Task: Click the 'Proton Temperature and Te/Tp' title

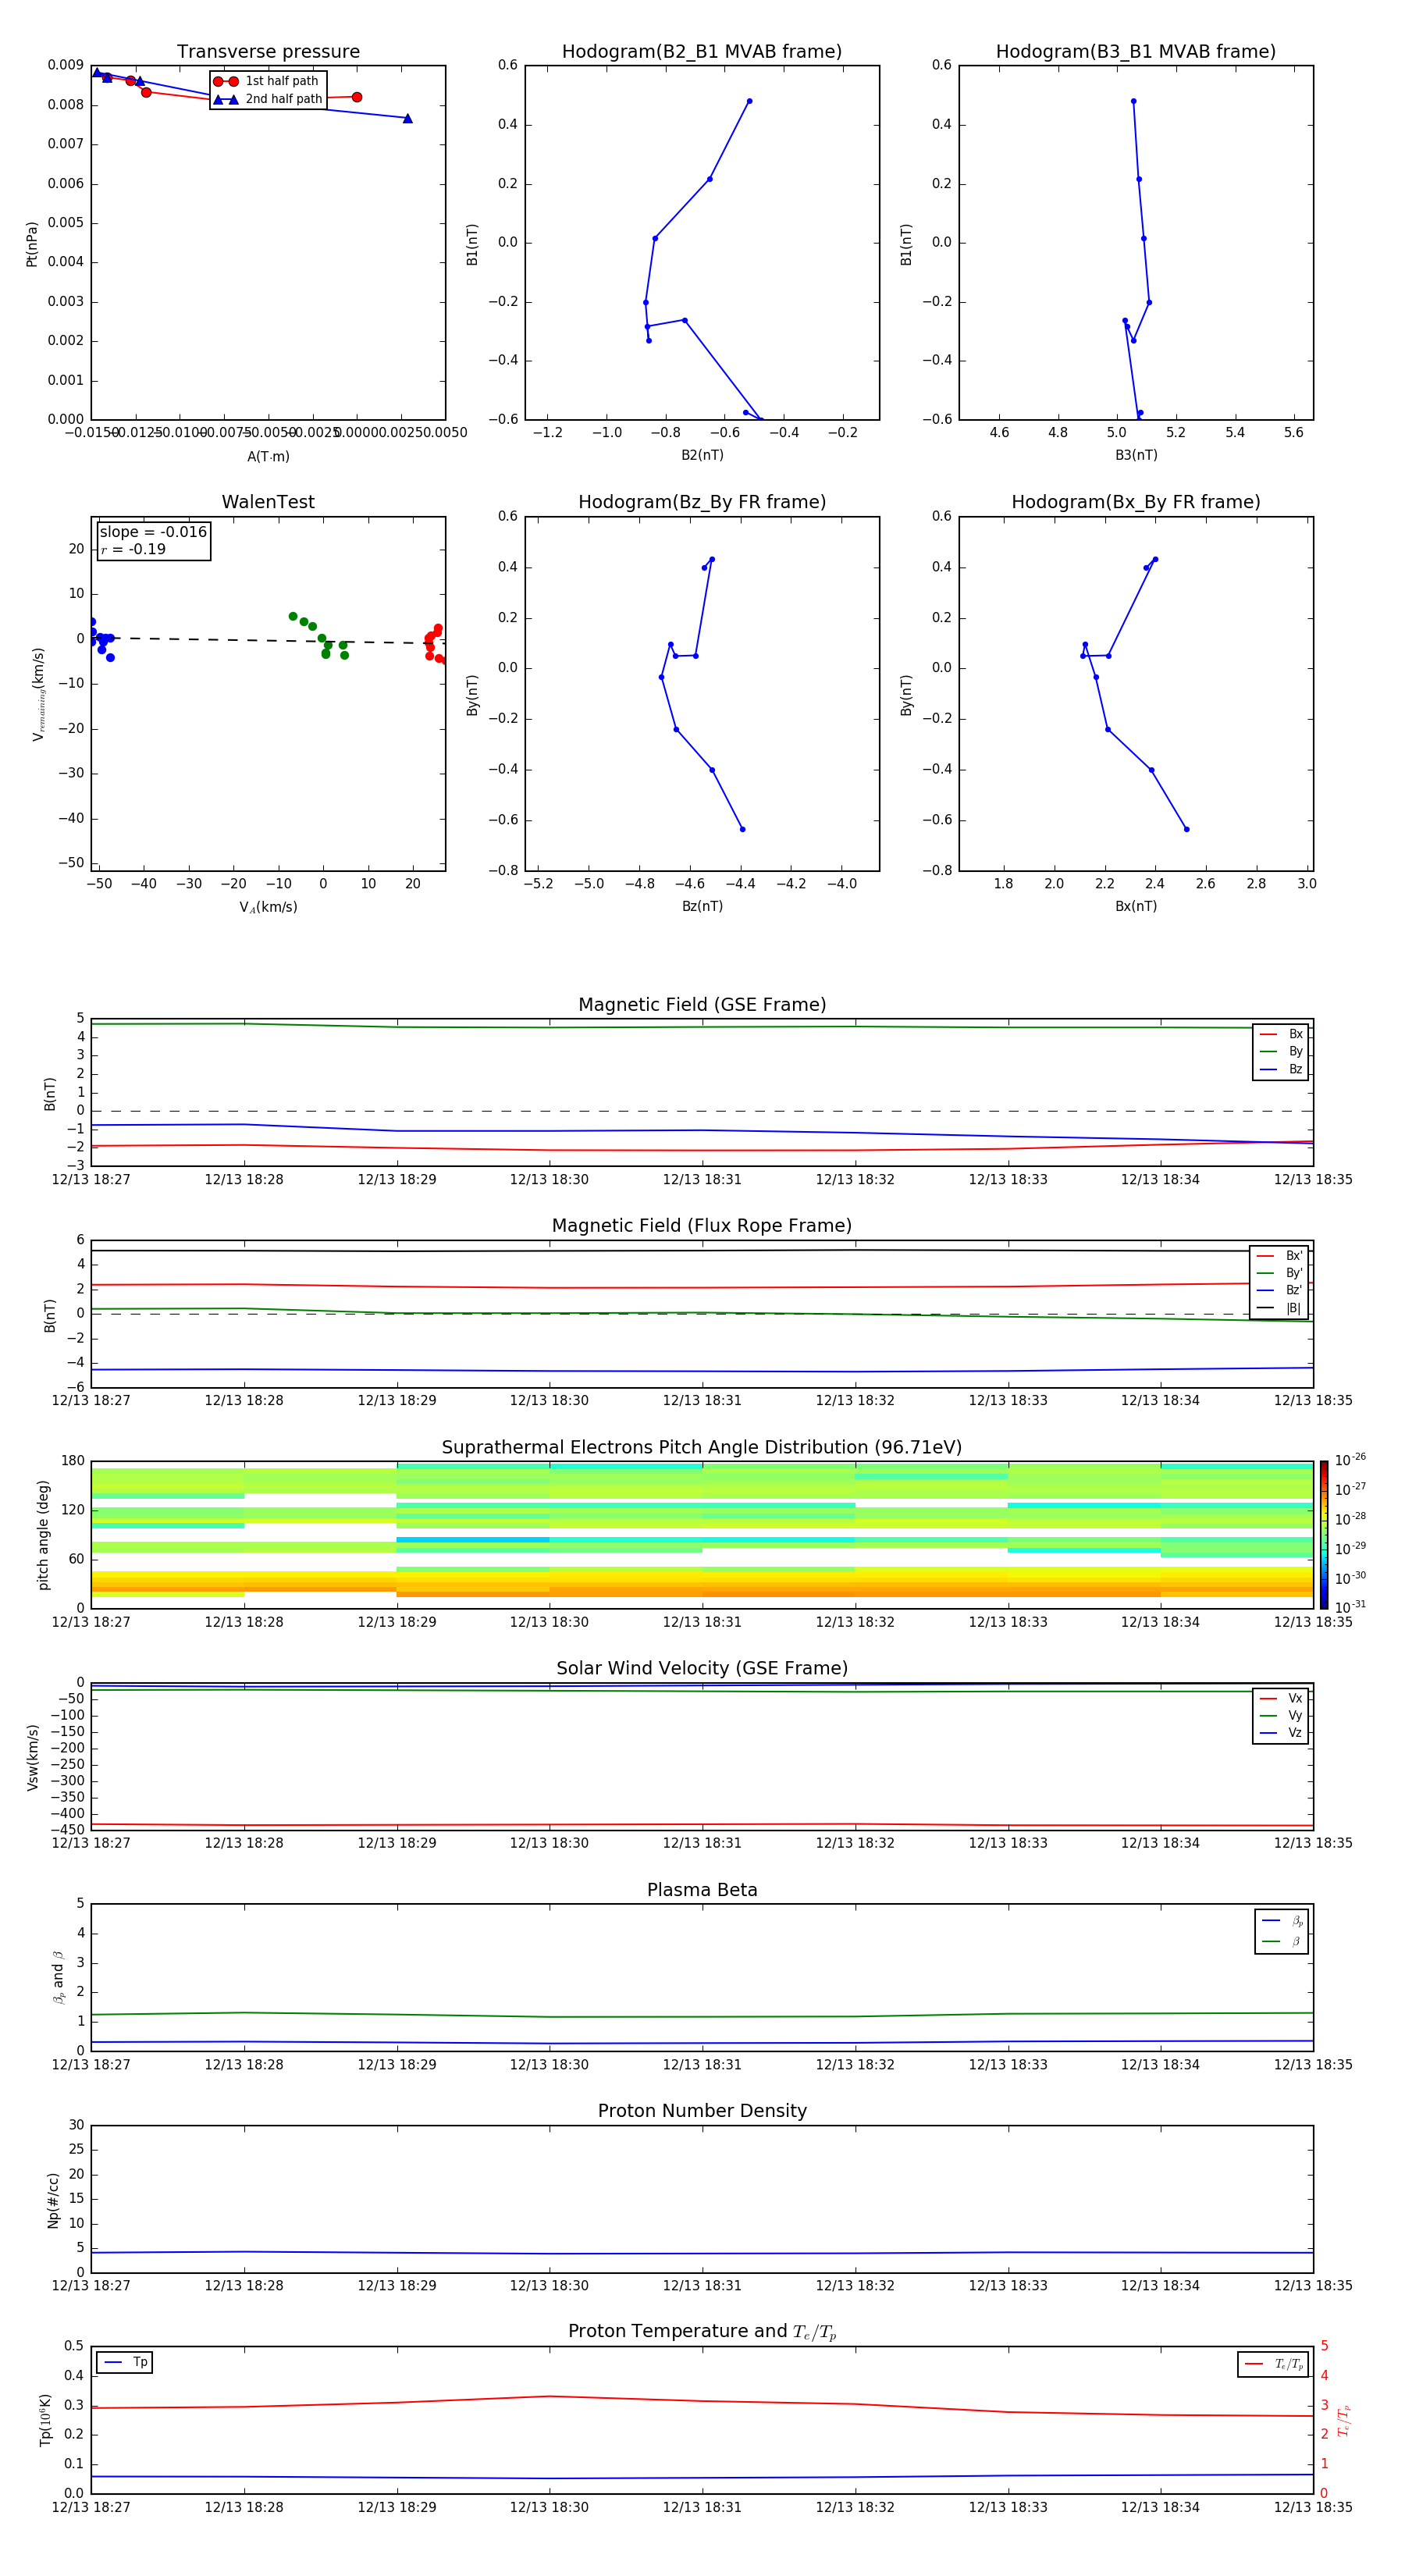Action: pyautogui.click(x=702, y=2332)
